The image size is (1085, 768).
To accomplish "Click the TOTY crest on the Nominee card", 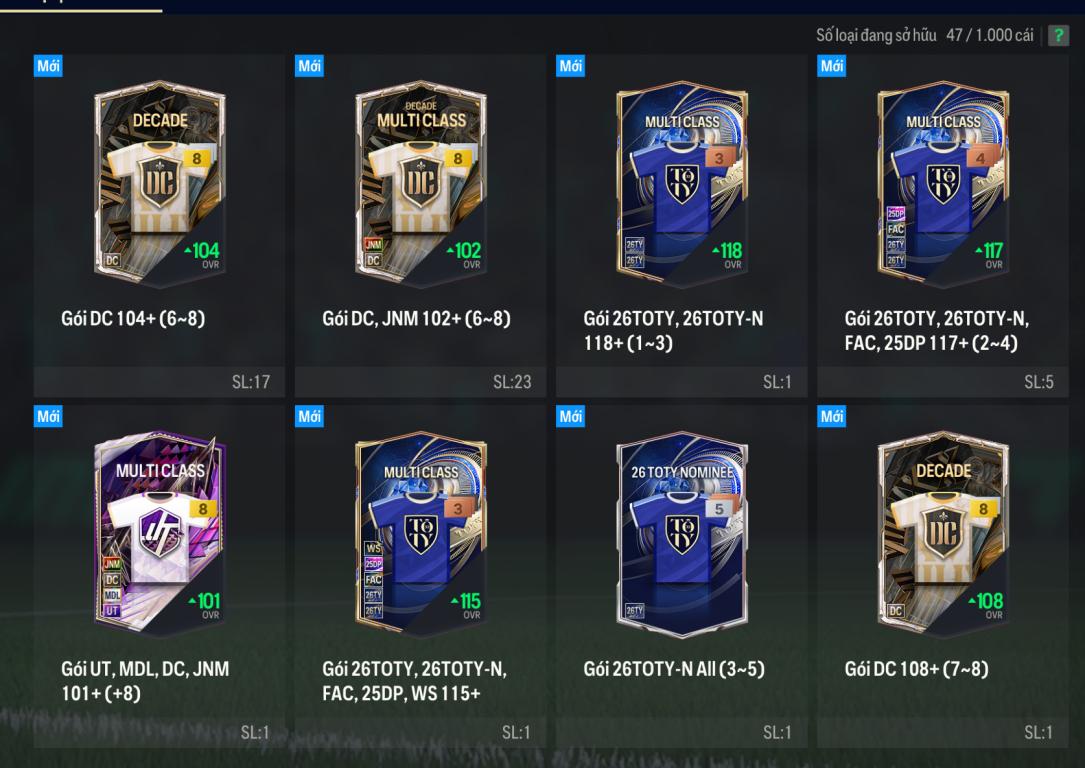I will [x=682, y=534].
